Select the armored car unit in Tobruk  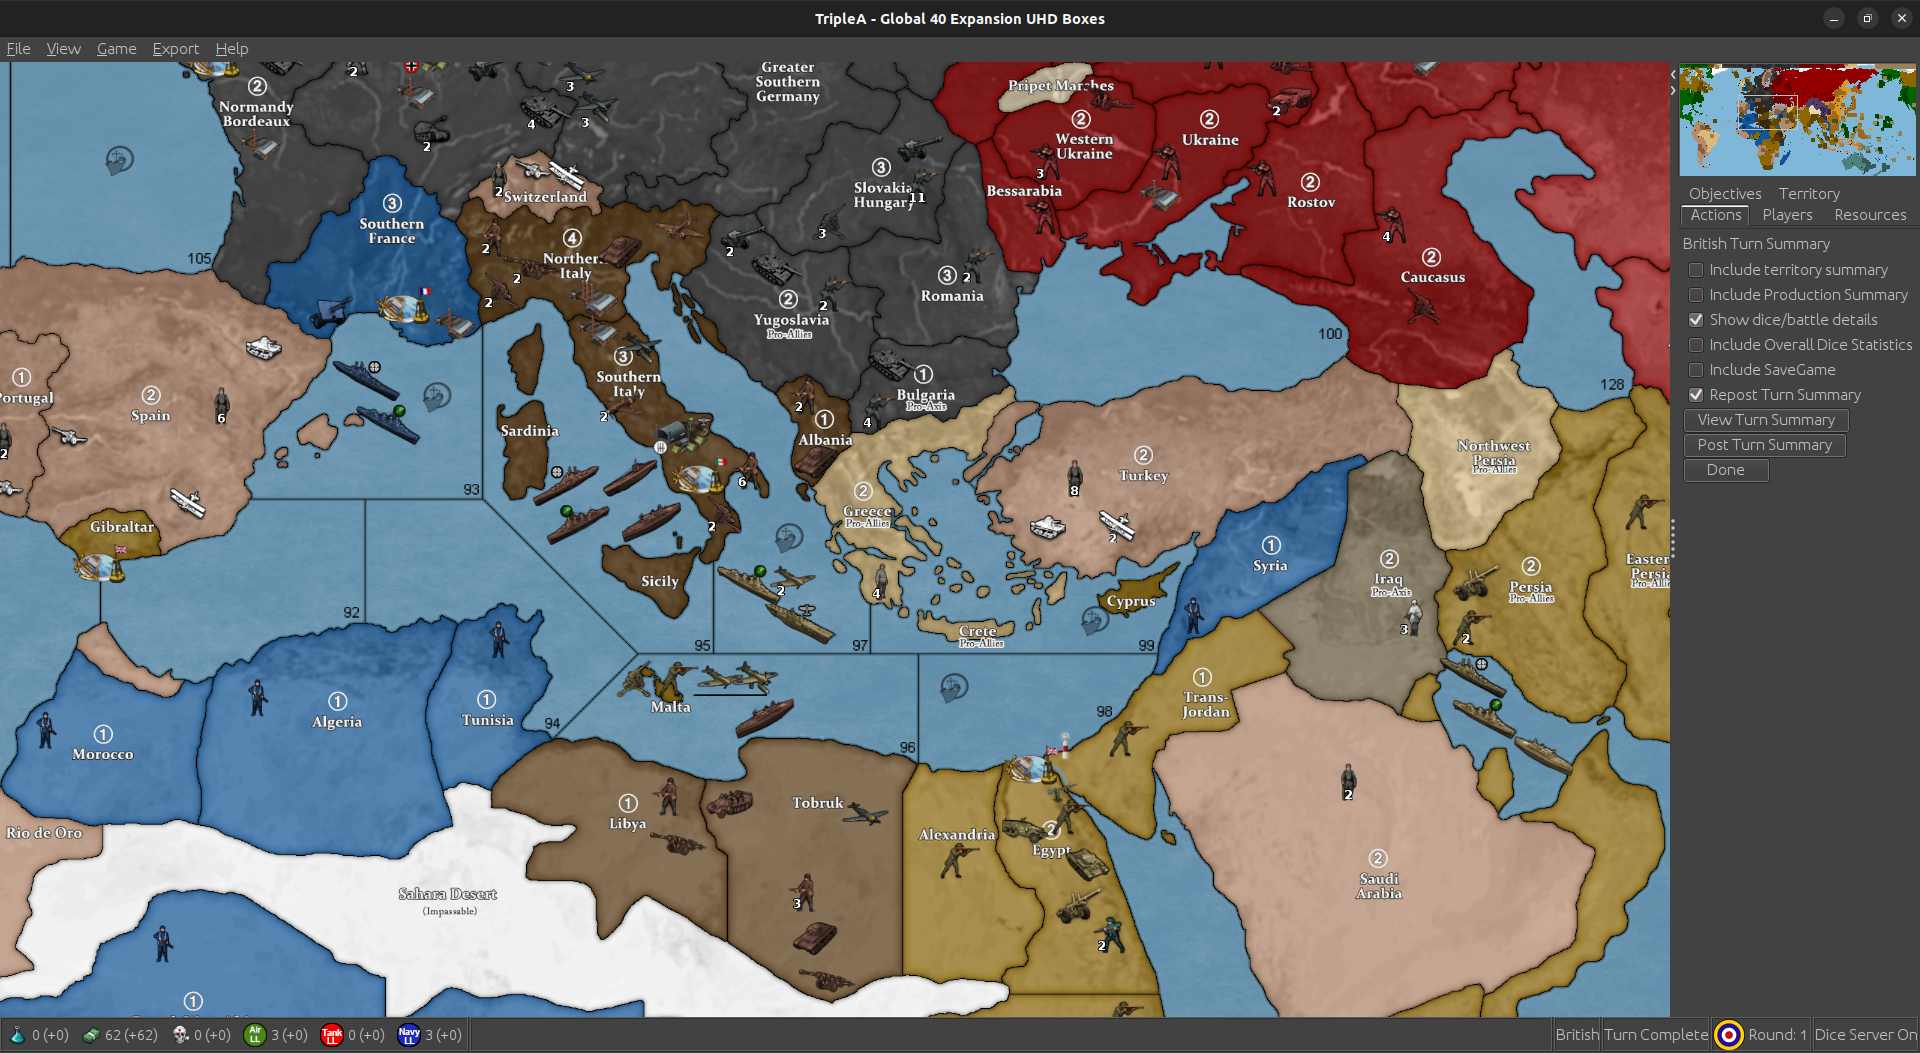click(730, 802)
